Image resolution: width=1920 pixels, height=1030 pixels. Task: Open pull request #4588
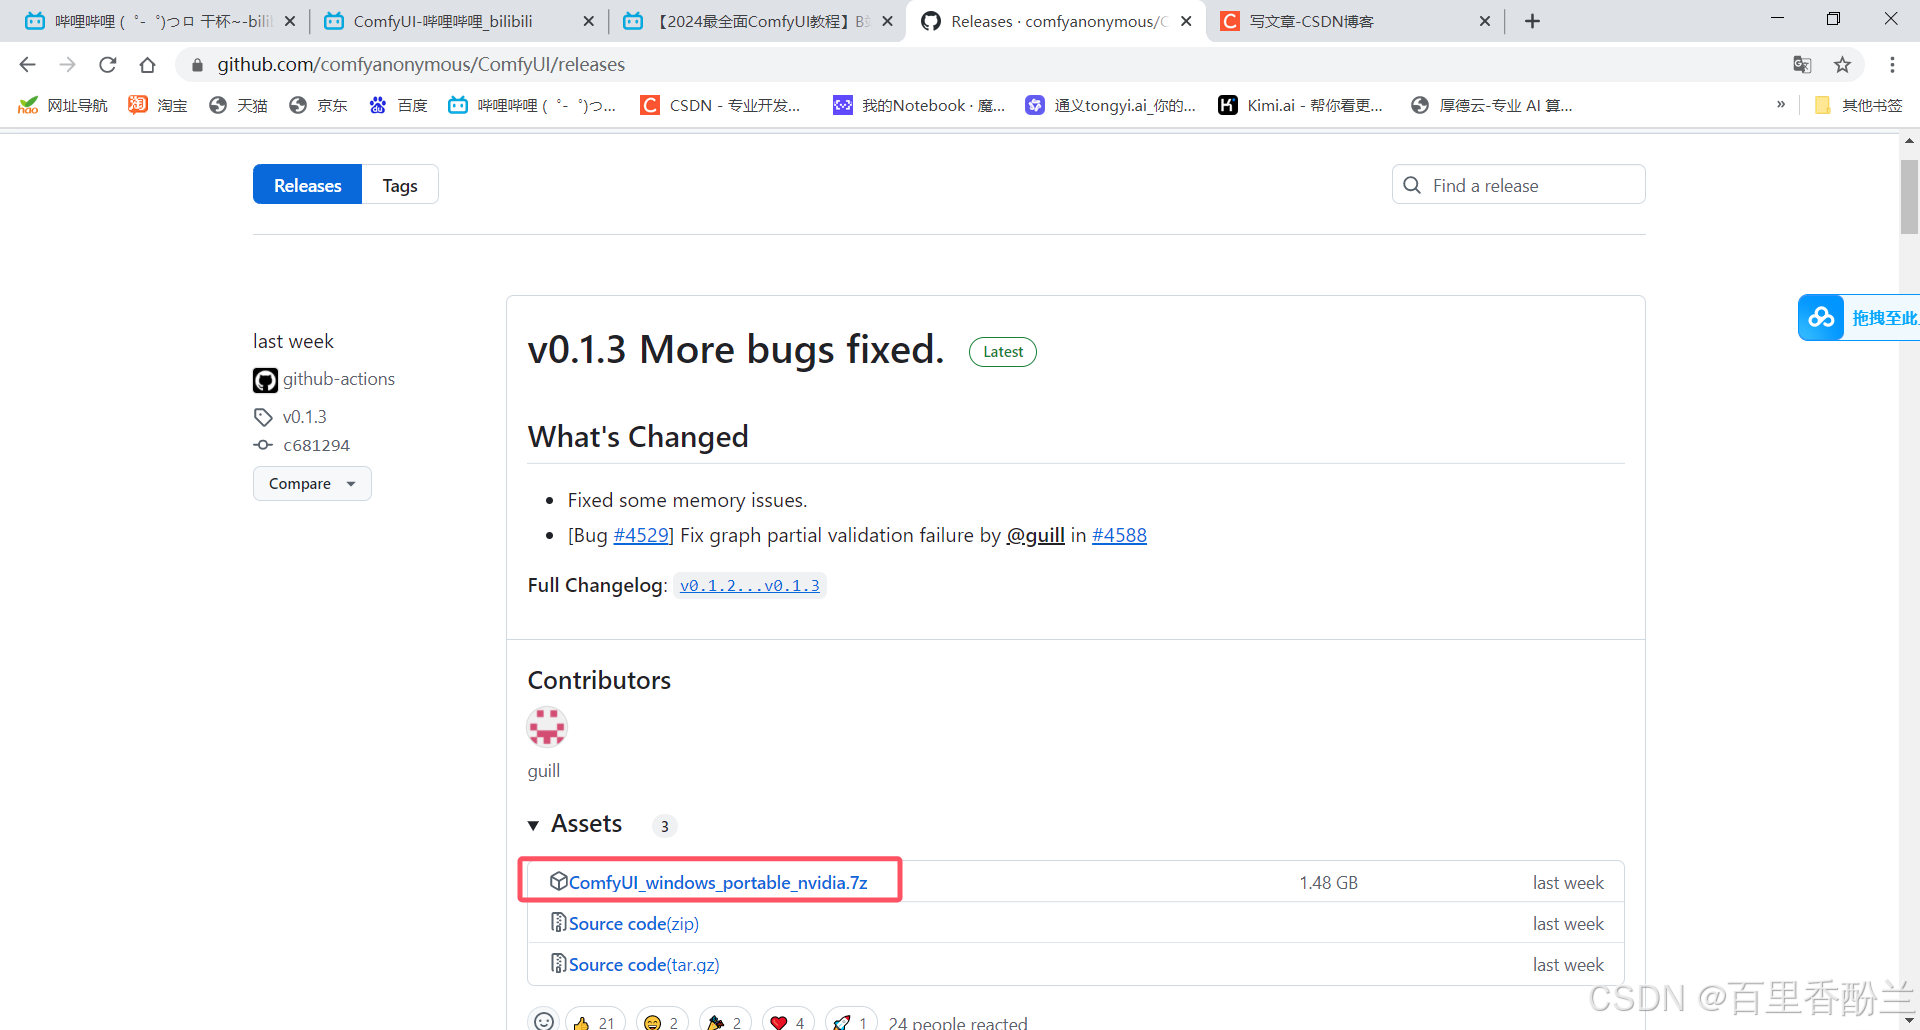coord(1119,536)
